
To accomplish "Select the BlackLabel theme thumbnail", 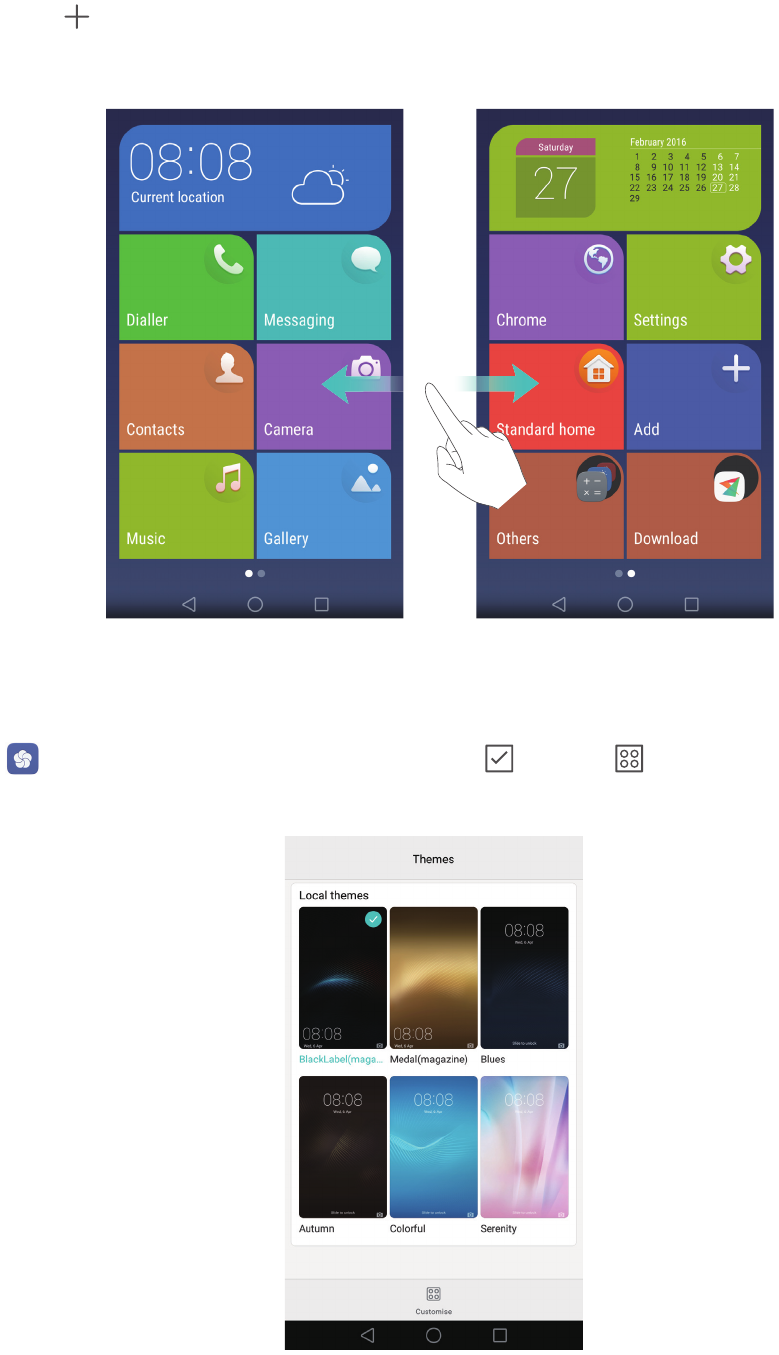I will pos(343,977).
